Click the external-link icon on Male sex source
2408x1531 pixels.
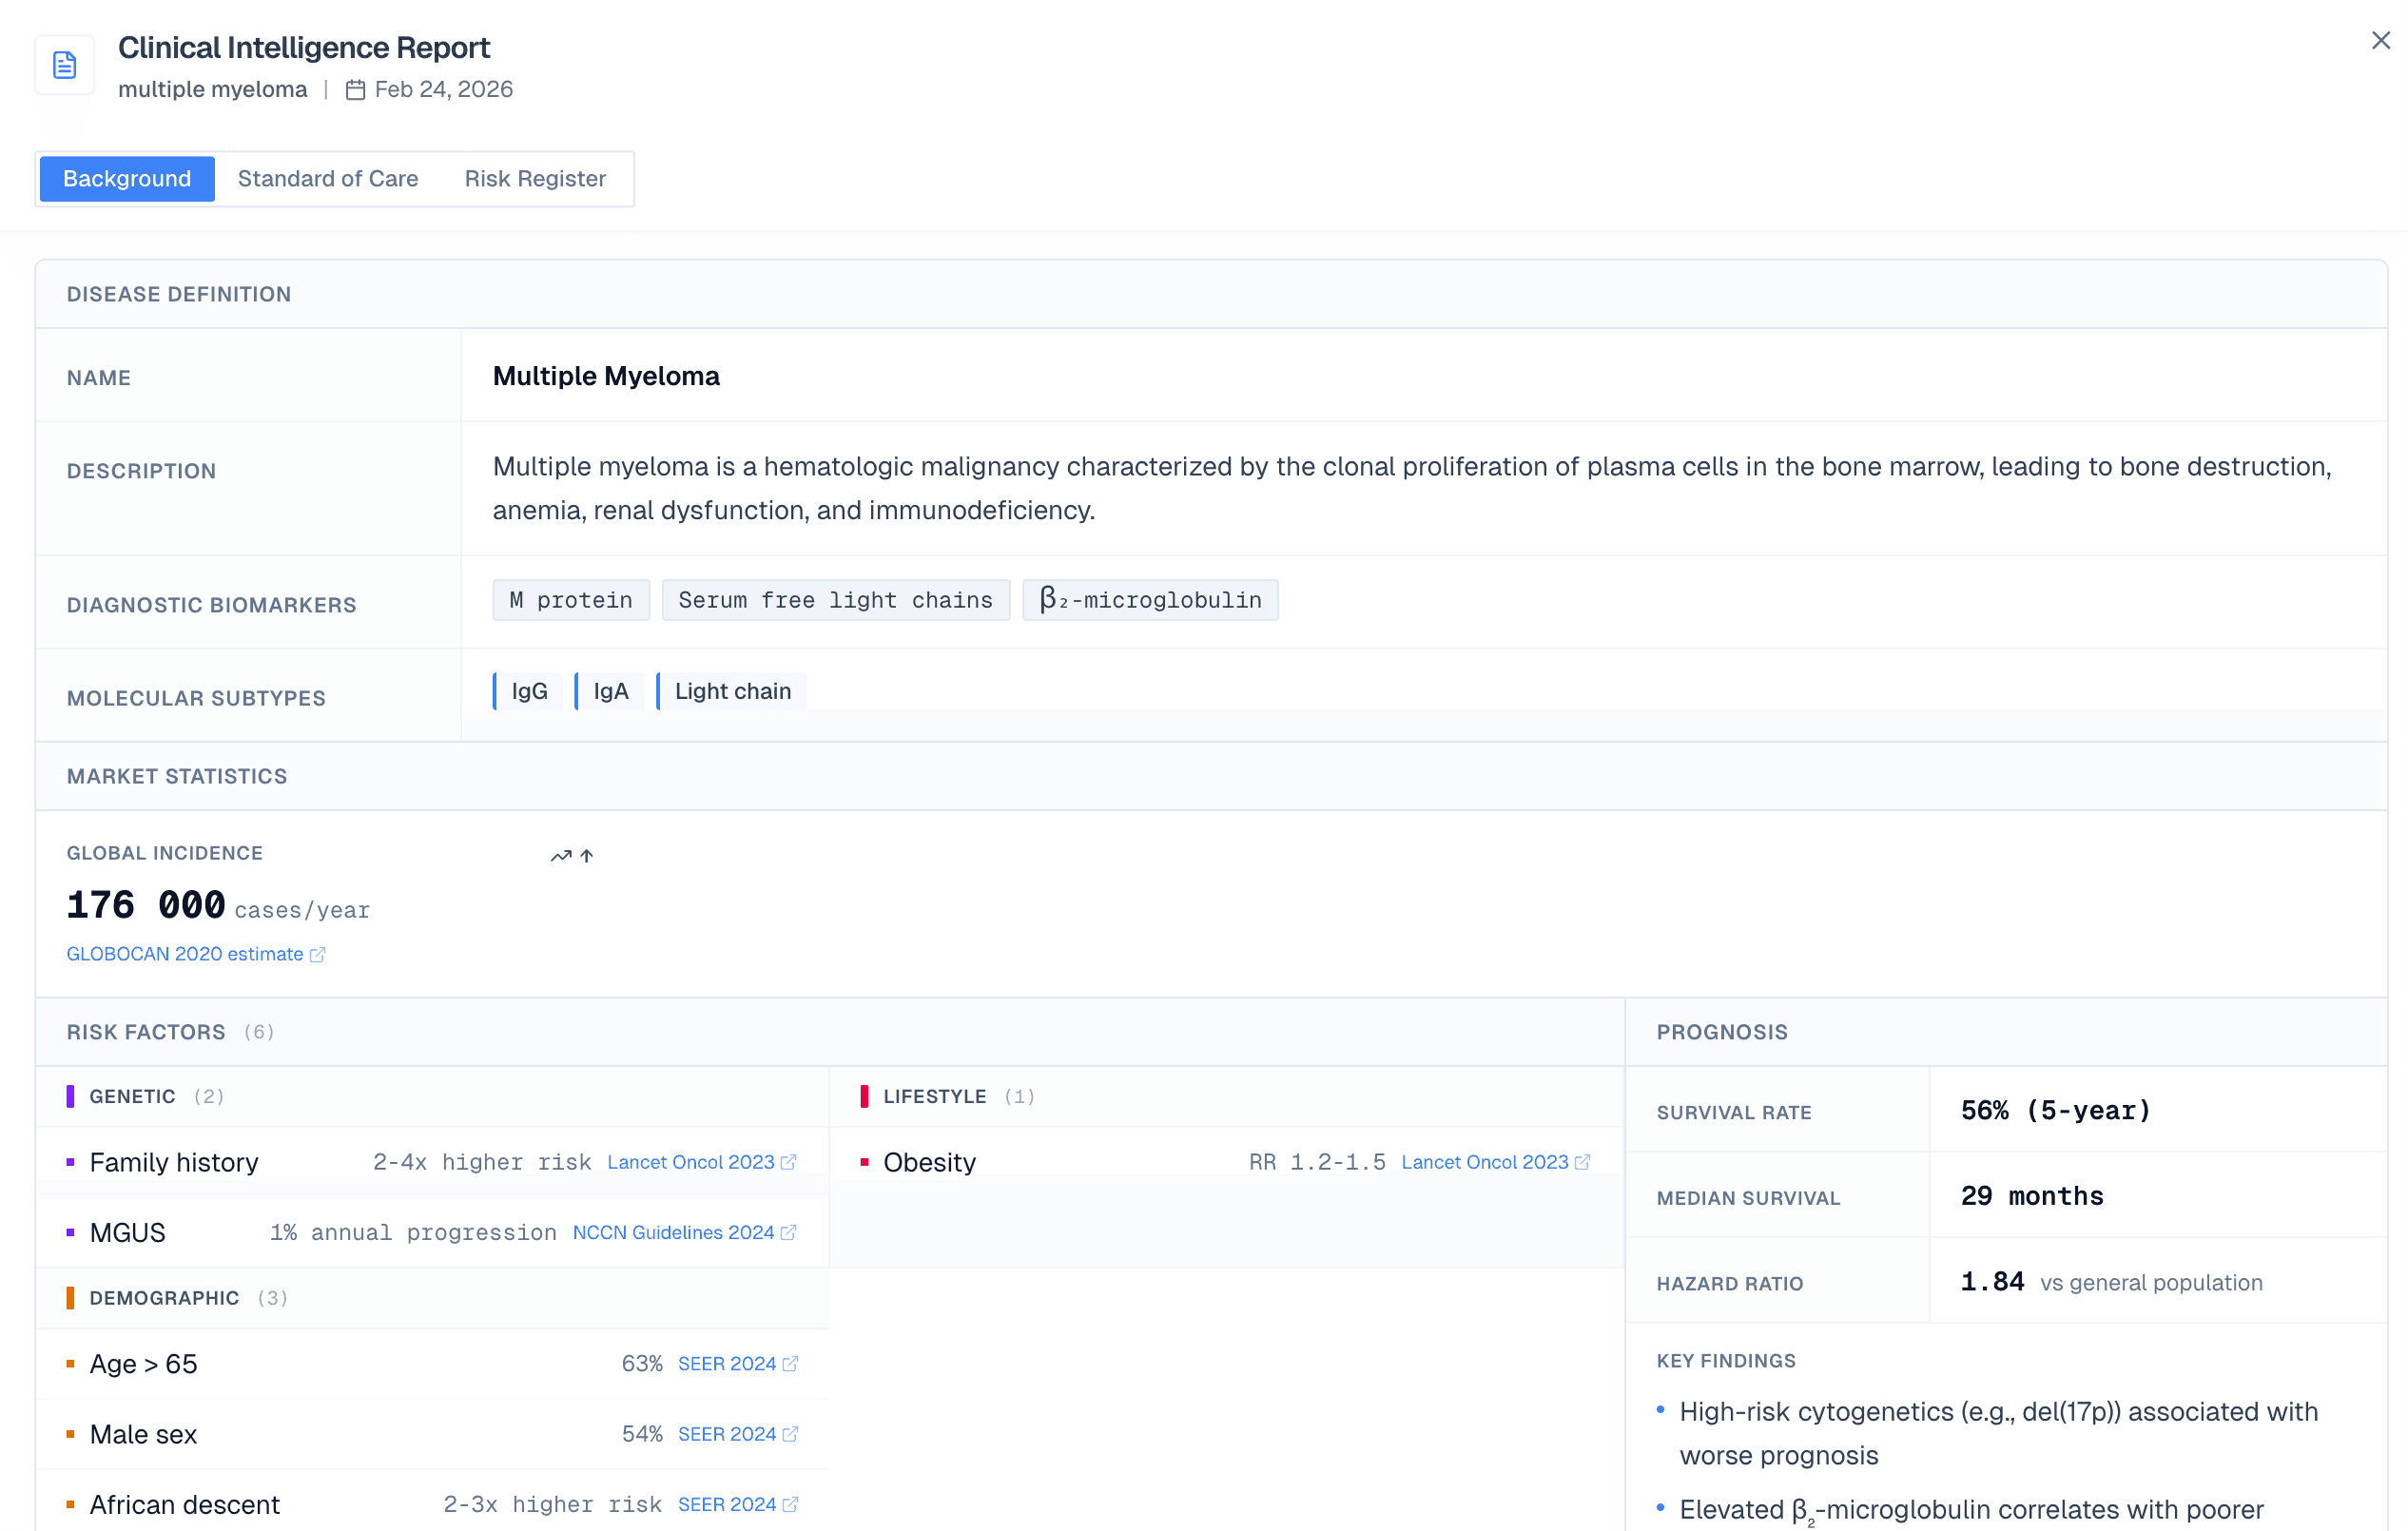point(790,1434)
